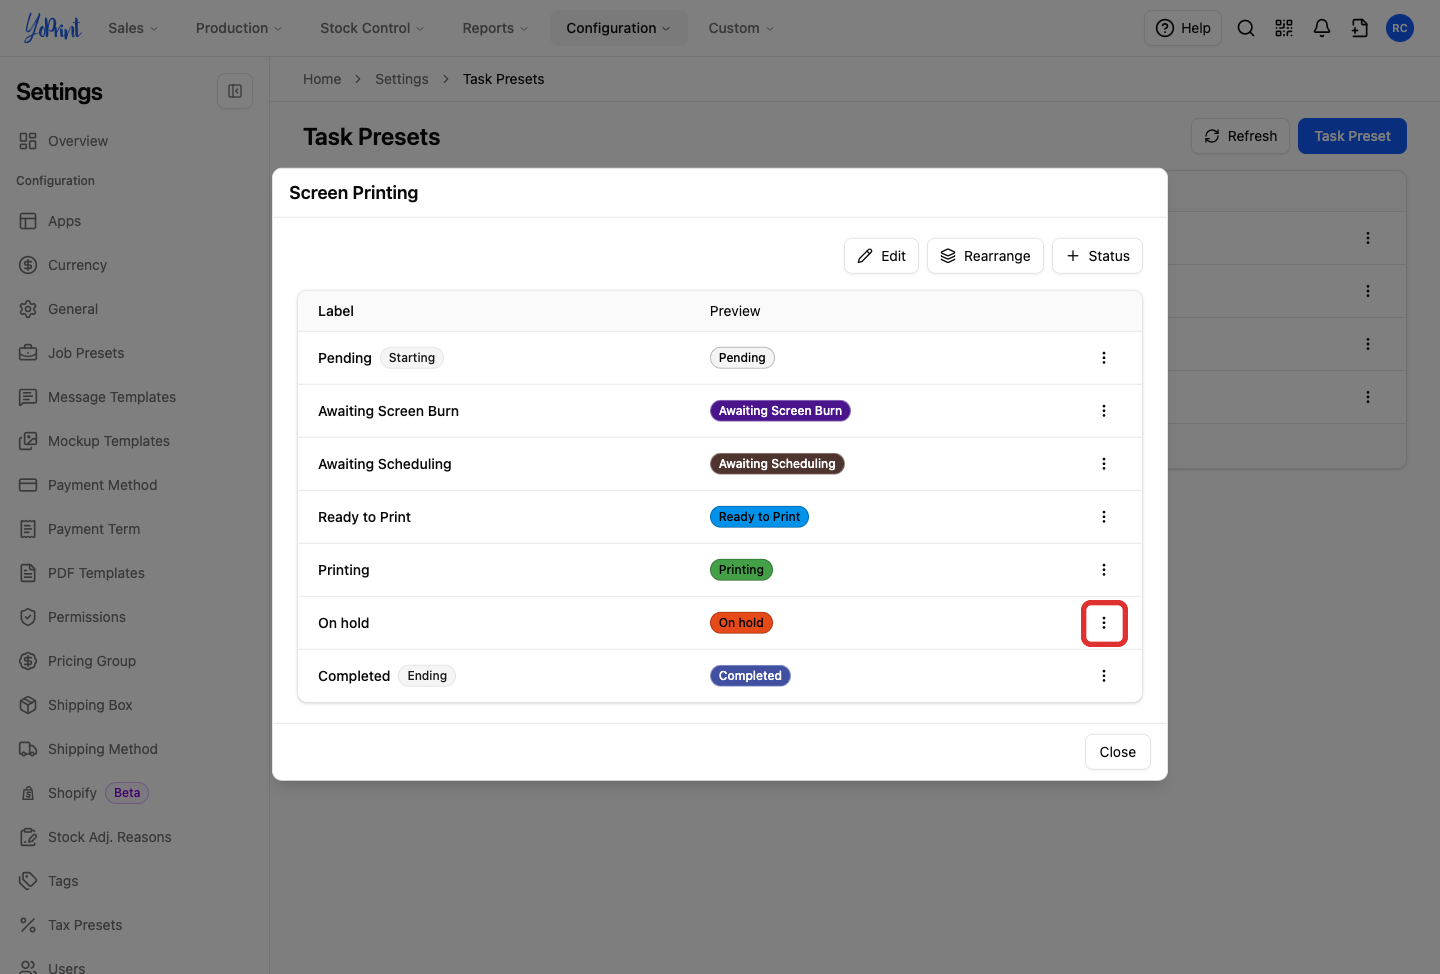The height and width of the screenshot is (974, 1440).
Task: Open Job Presets settings
Action: [86, 353]
